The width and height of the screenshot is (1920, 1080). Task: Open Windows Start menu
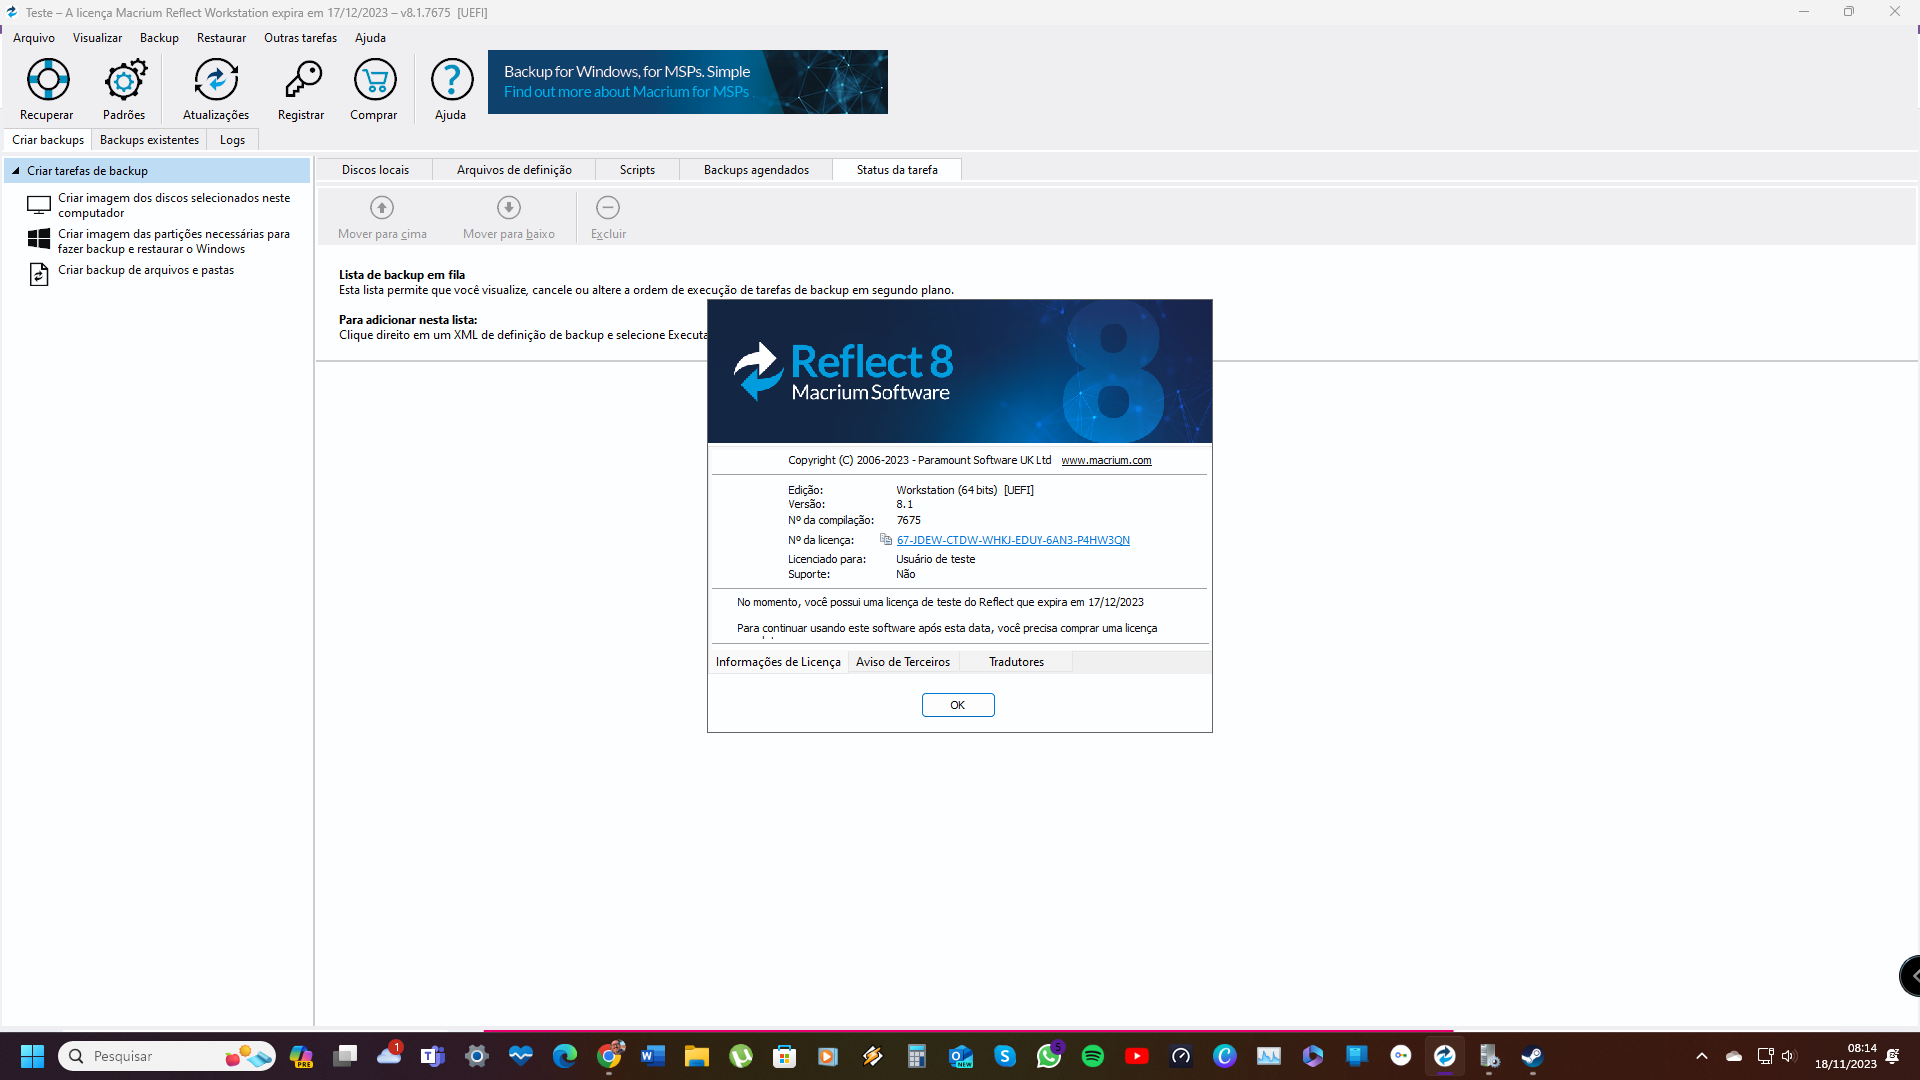click(x=32, y=1056)
